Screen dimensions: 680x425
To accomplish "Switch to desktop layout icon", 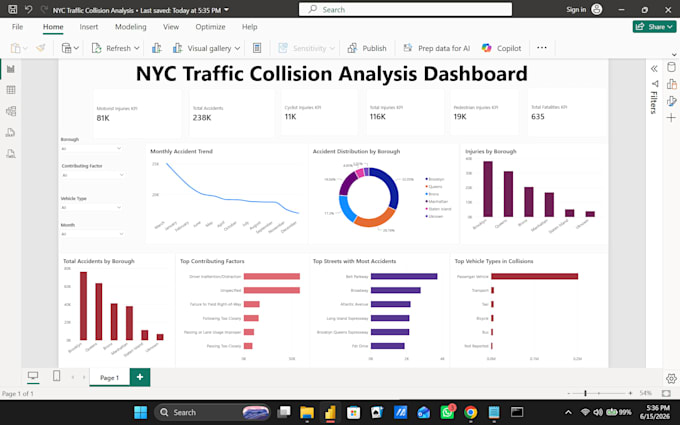I will coord(33,376).
